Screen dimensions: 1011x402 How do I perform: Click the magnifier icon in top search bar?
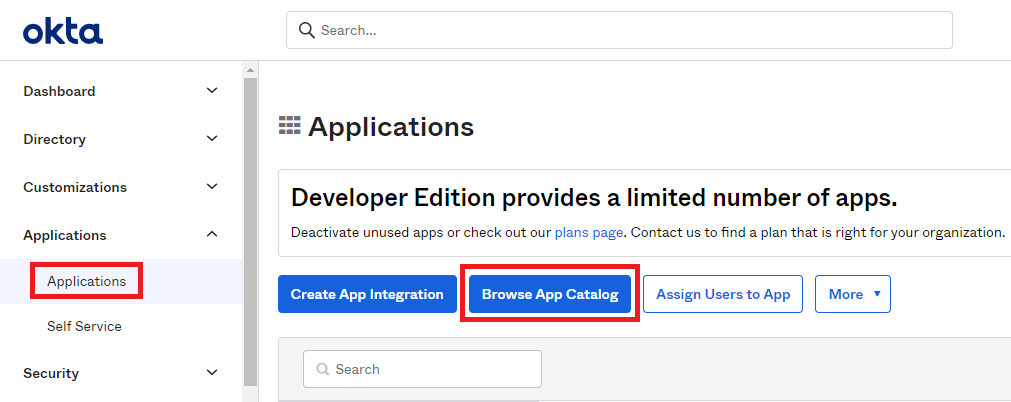coord(307,30)
